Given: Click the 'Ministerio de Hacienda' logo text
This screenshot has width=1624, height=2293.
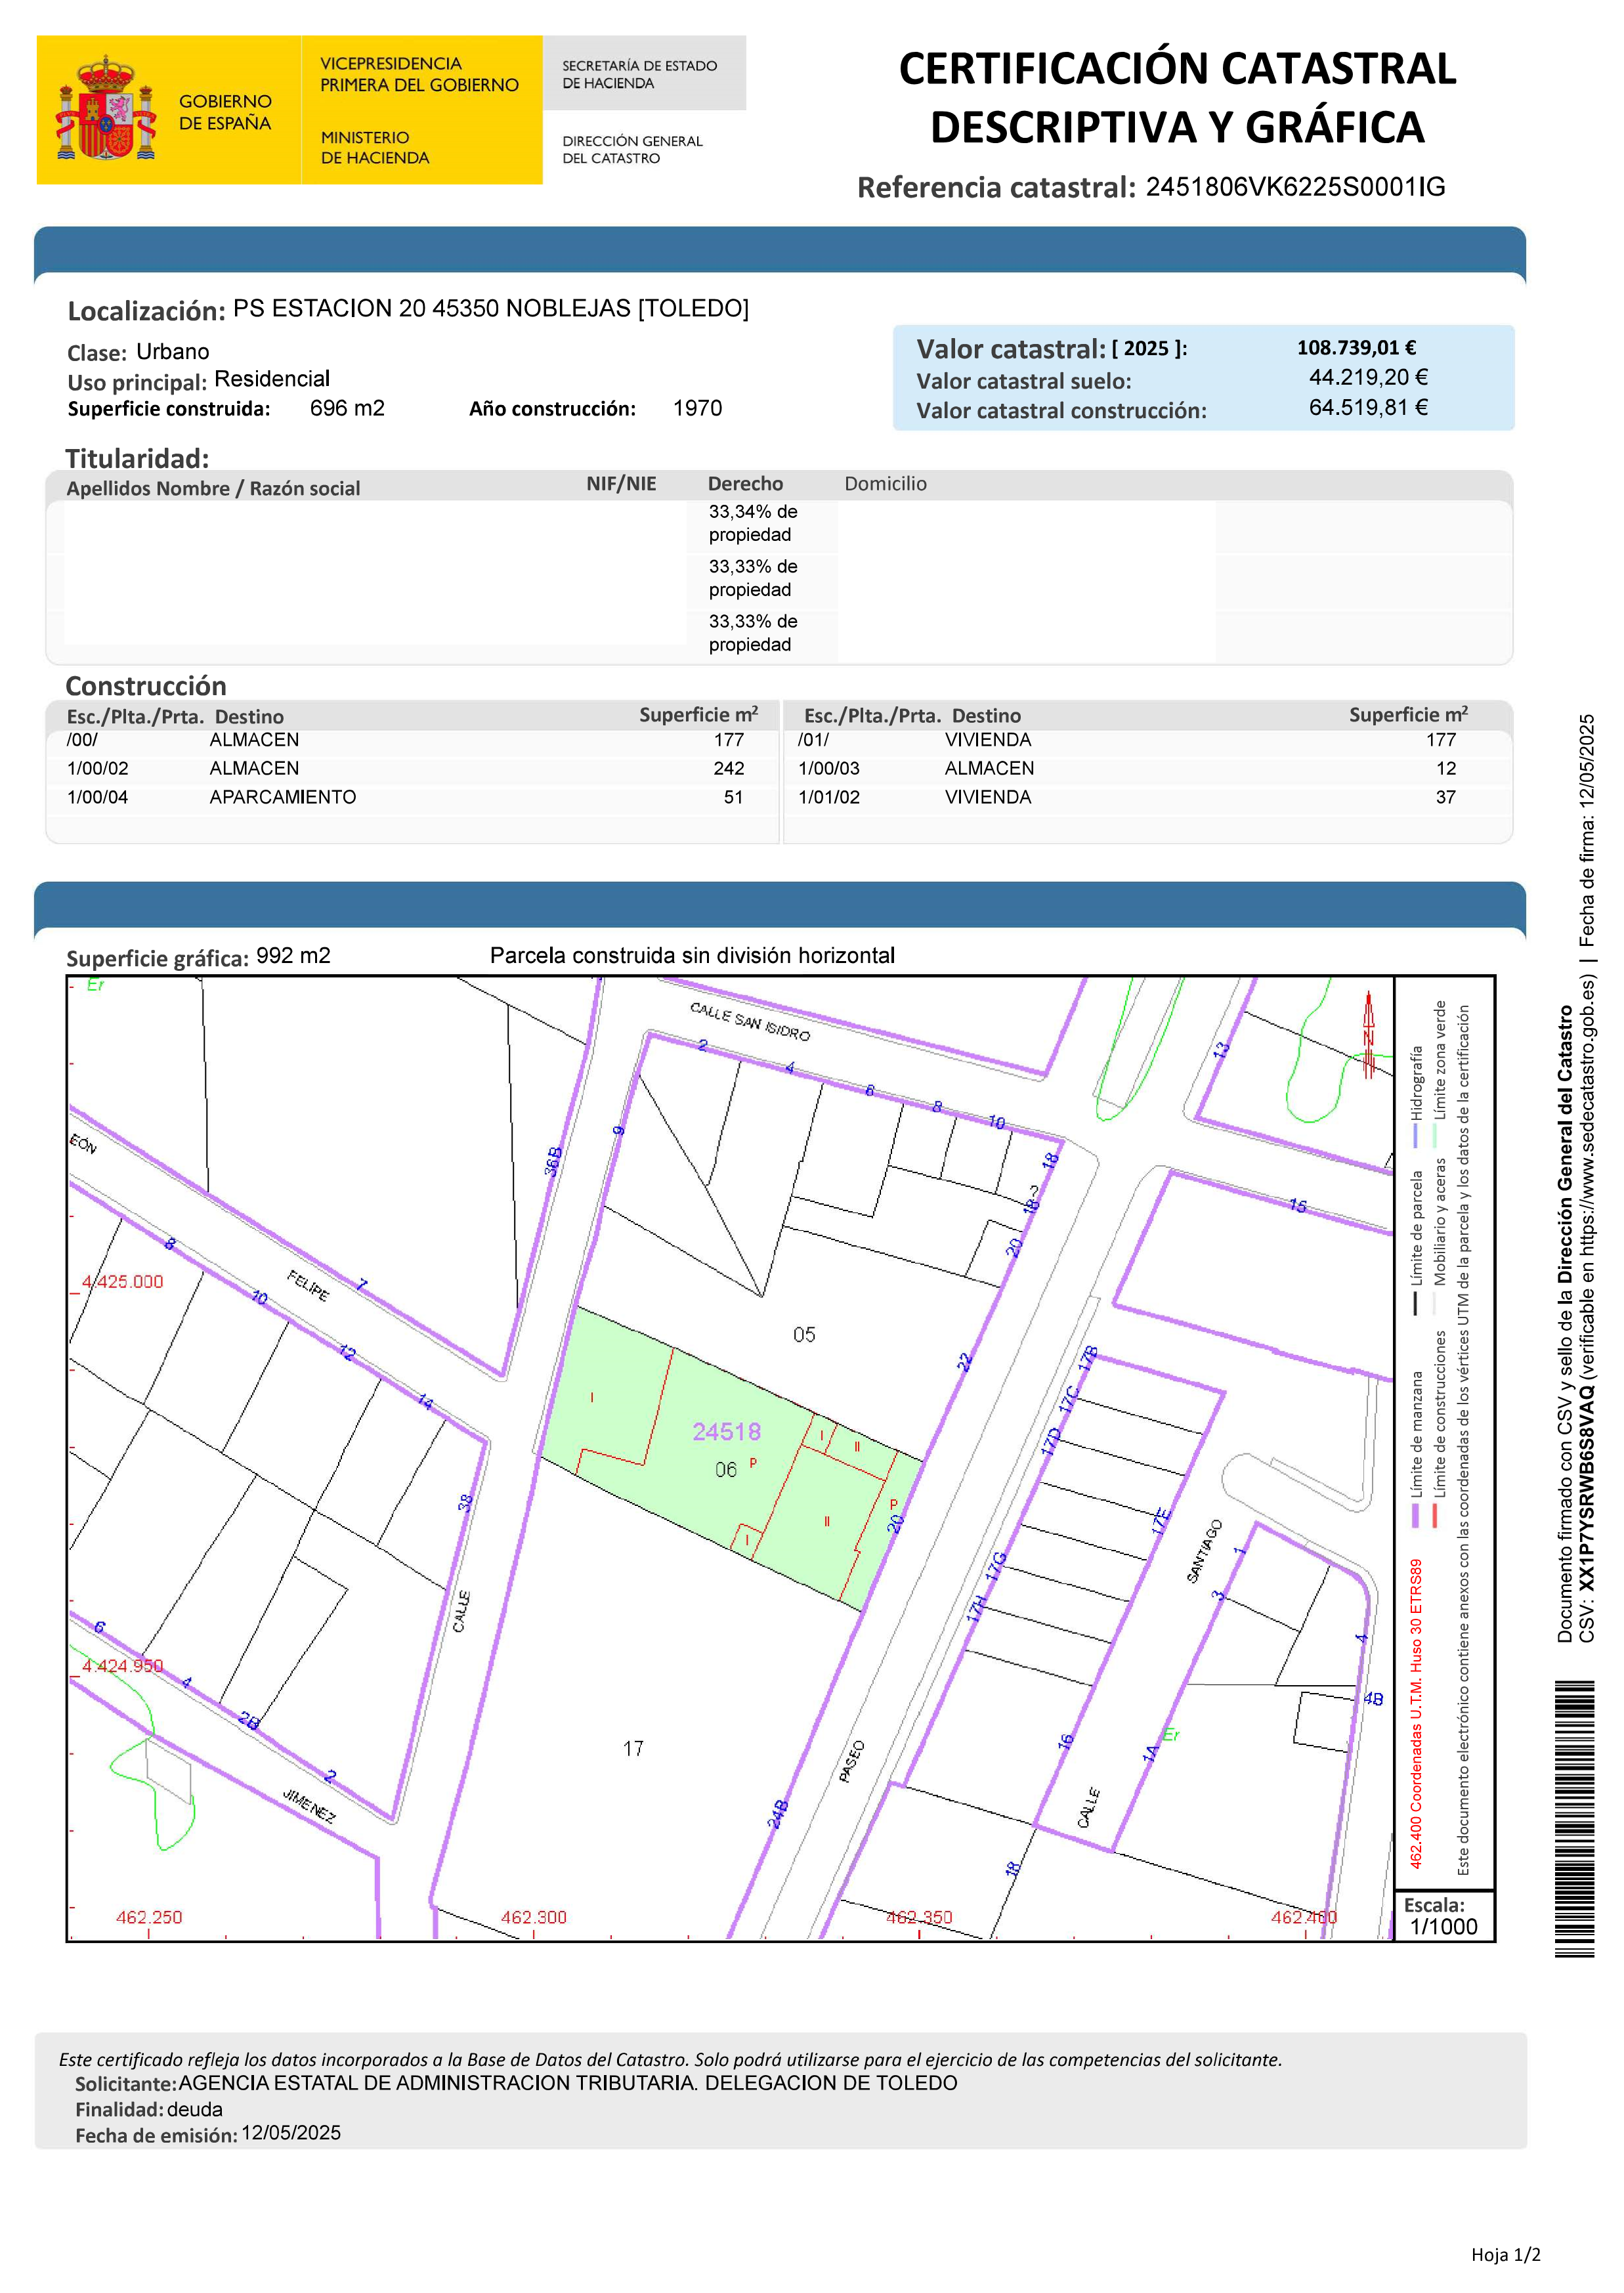Looking at the screenshot, I should [375, 147].
